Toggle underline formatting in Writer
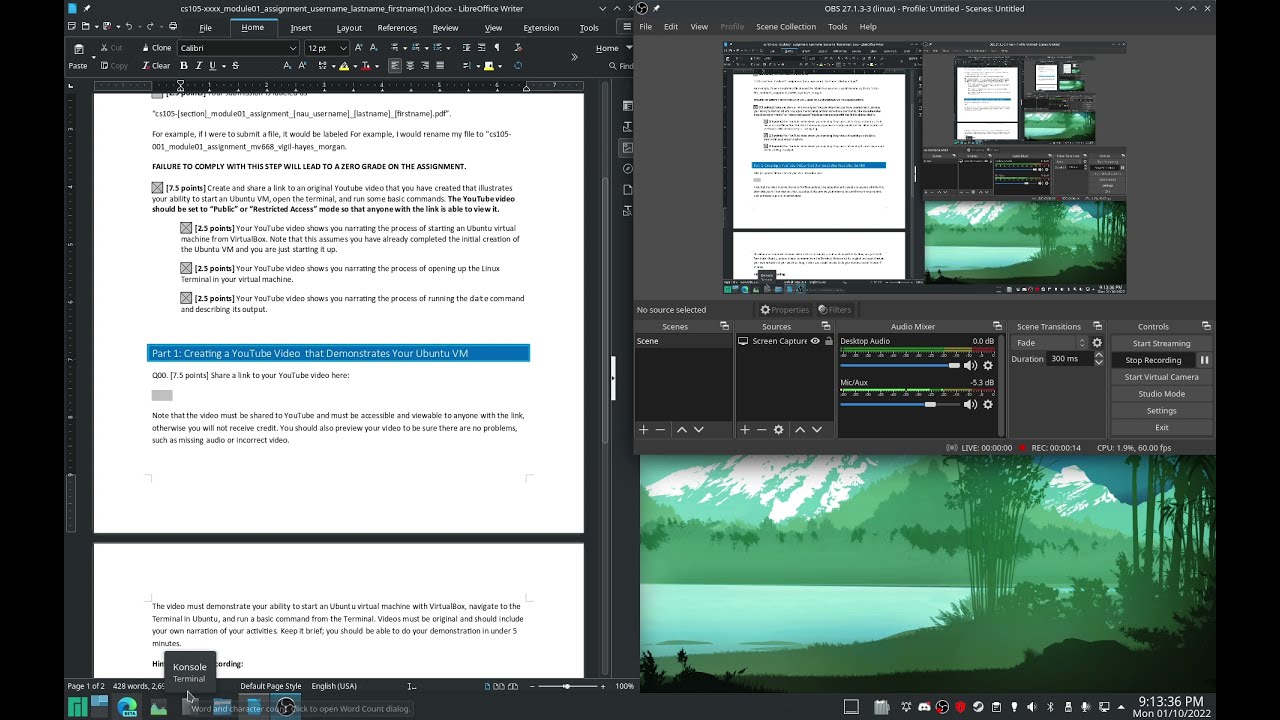Screen dimensions: 1280x720 [x=212, y=66]
